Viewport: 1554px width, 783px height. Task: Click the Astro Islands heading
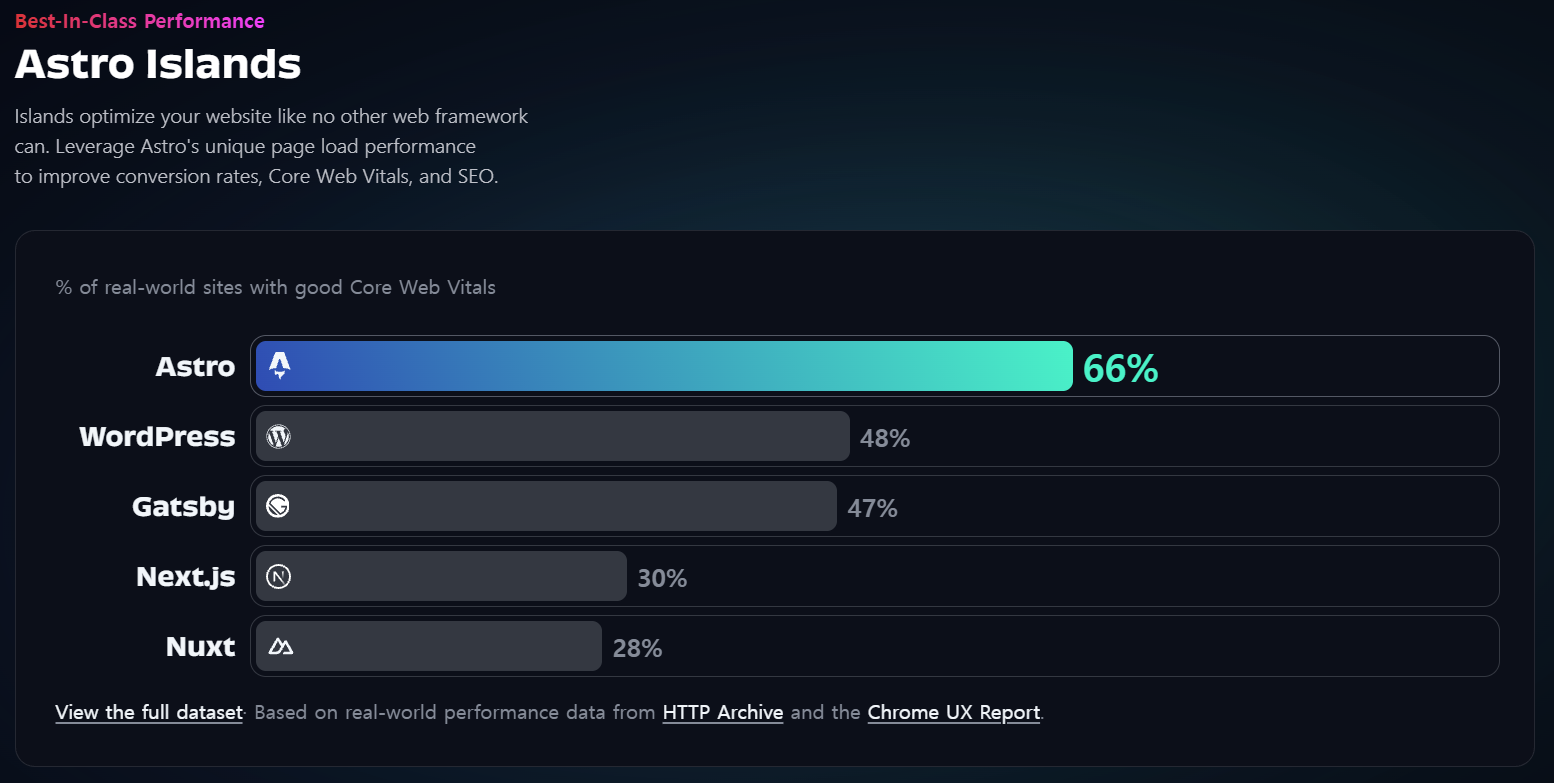point(158,64)
